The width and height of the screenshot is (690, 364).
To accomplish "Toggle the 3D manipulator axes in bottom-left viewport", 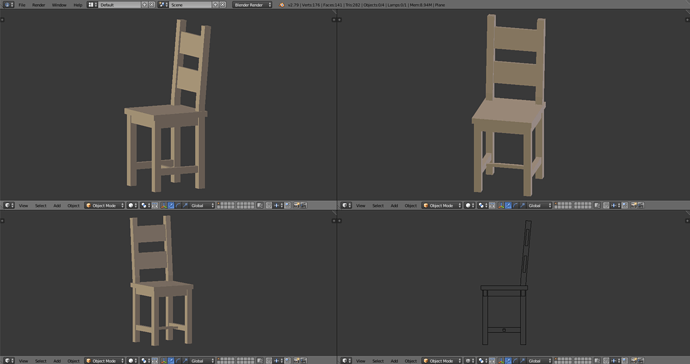I will tap(163, 360).
